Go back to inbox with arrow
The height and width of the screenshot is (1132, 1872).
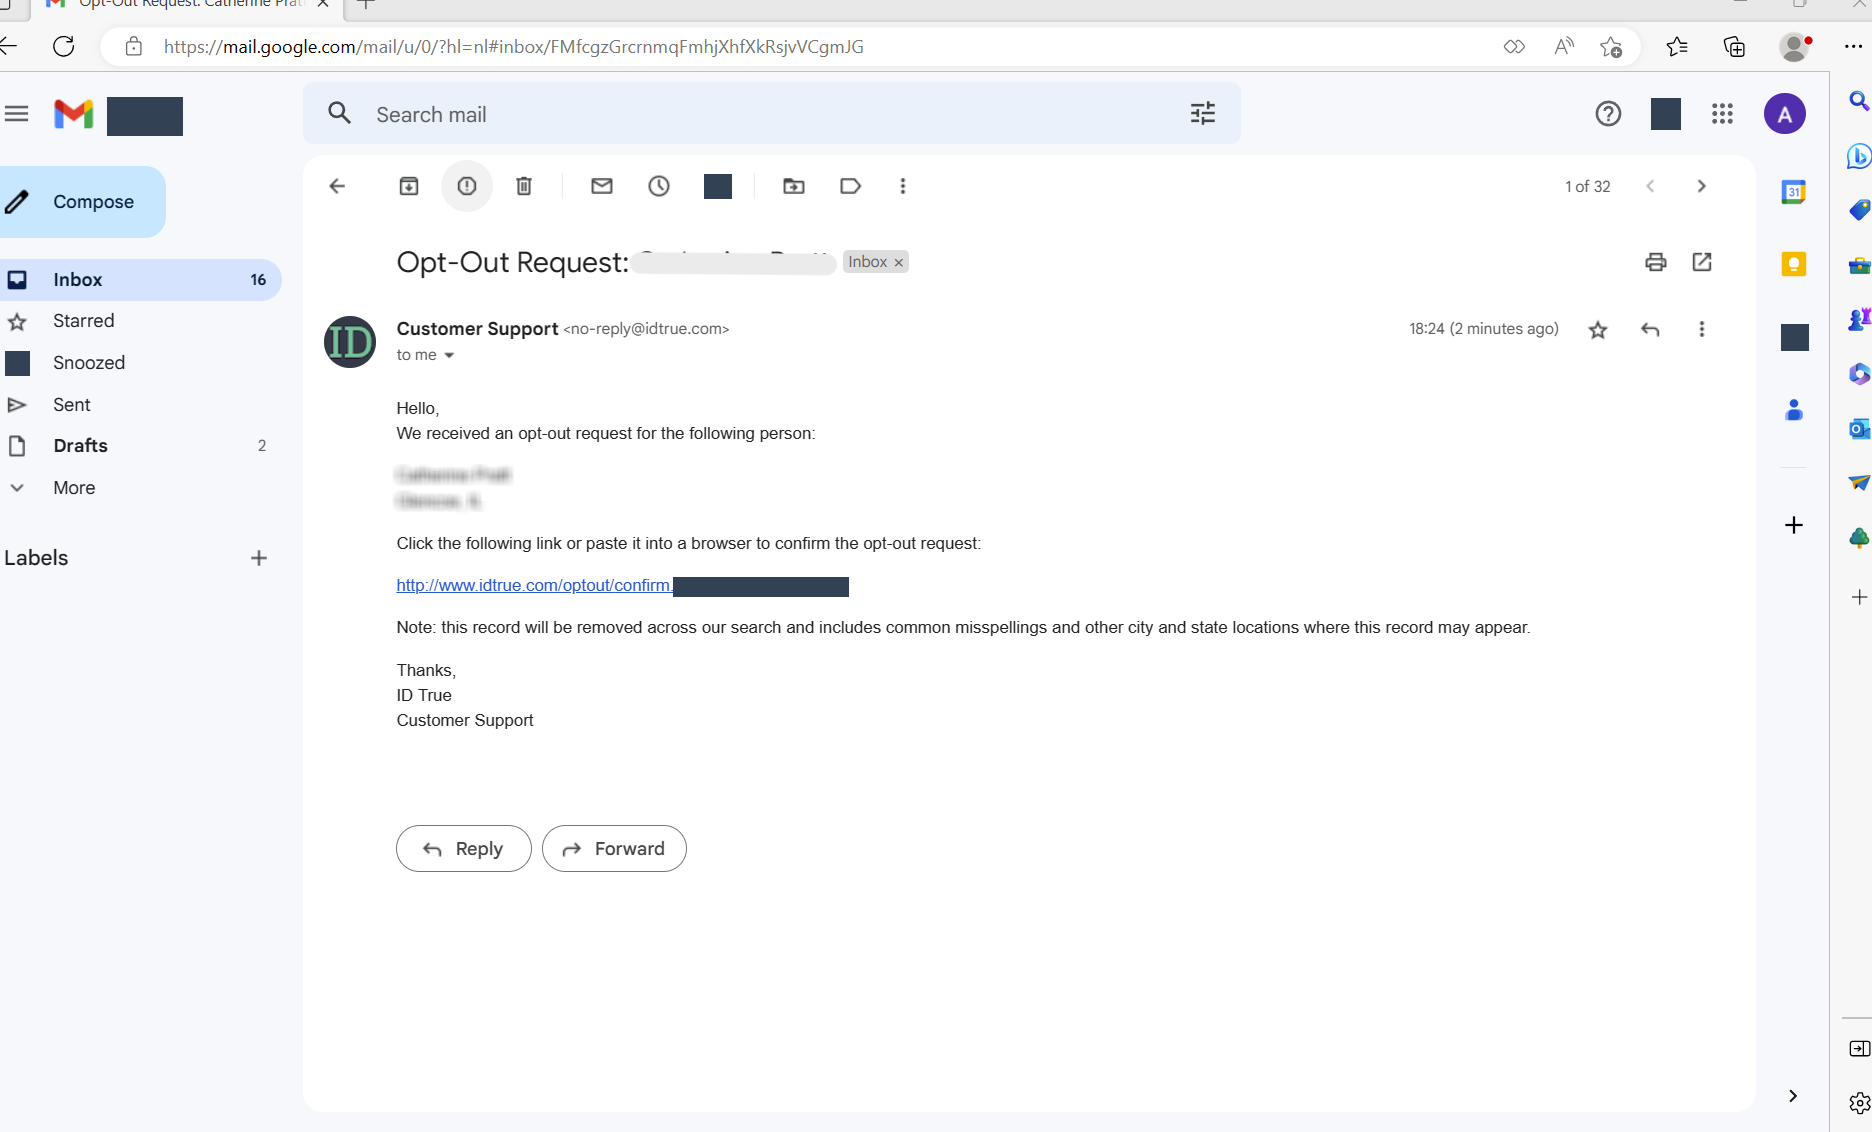pos(337,186)
